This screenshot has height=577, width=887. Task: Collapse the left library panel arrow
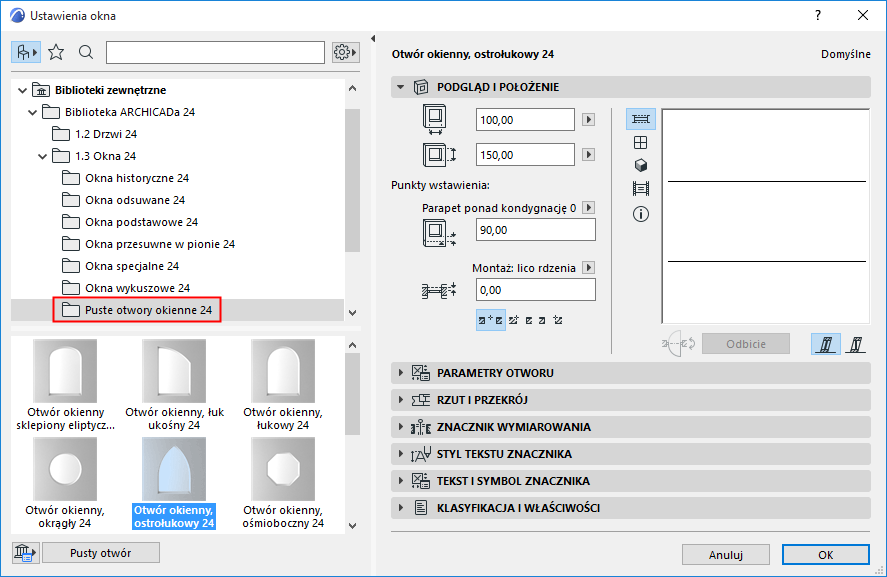point(373,38)
